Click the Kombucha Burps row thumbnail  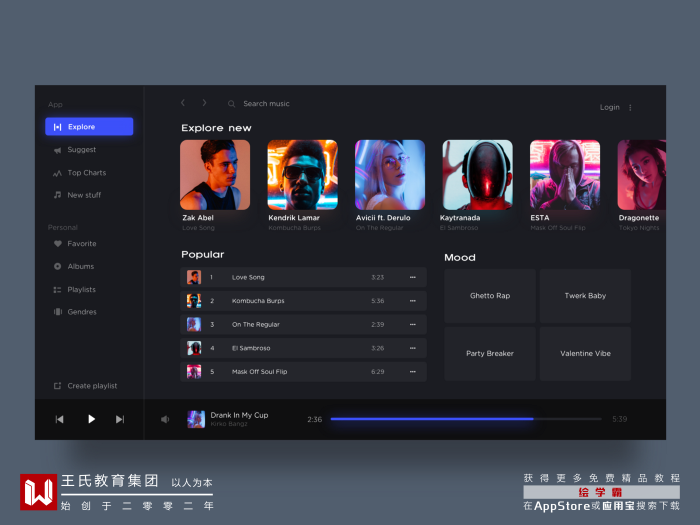click(x=194, y=301)
